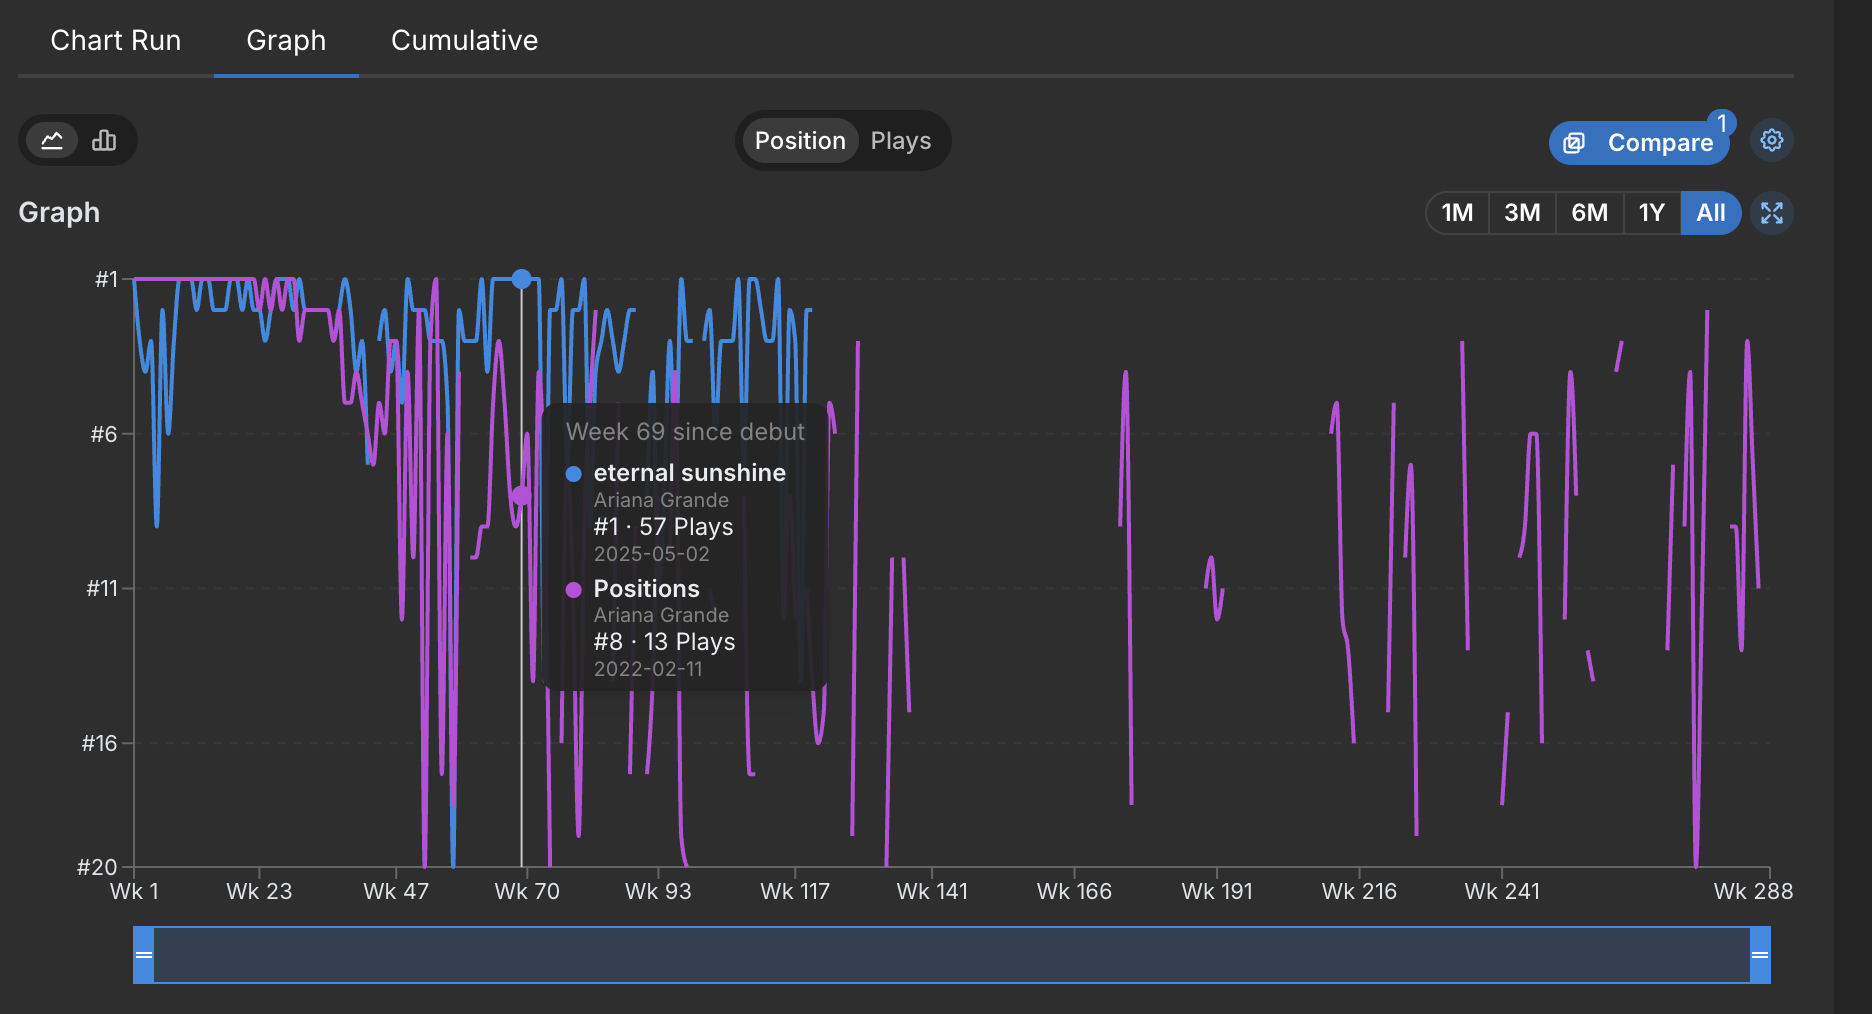
Task: Select the All time range
Action: pos(1711,213)
